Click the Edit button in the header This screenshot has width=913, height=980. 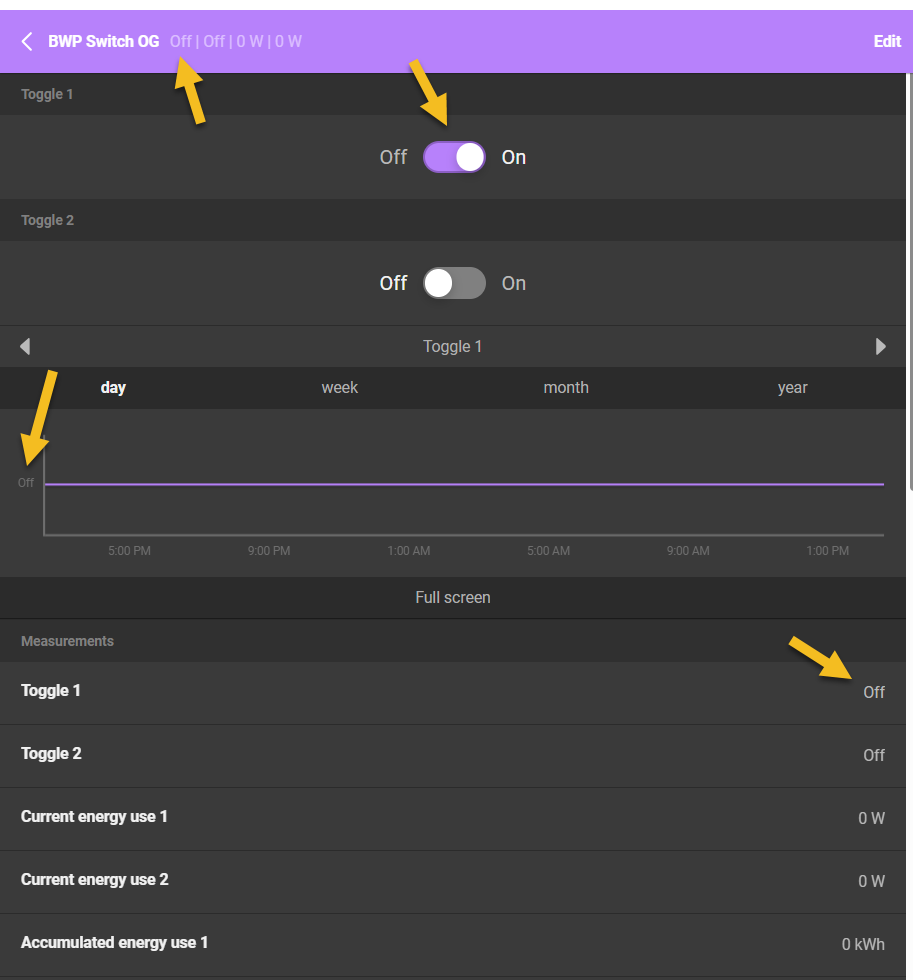pos(887,41)
